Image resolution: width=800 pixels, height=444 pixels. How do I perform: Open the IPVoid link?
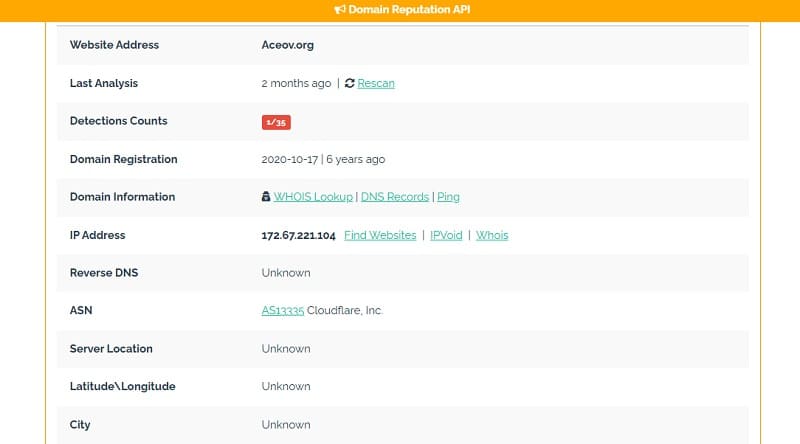click(x=446, y=235)
